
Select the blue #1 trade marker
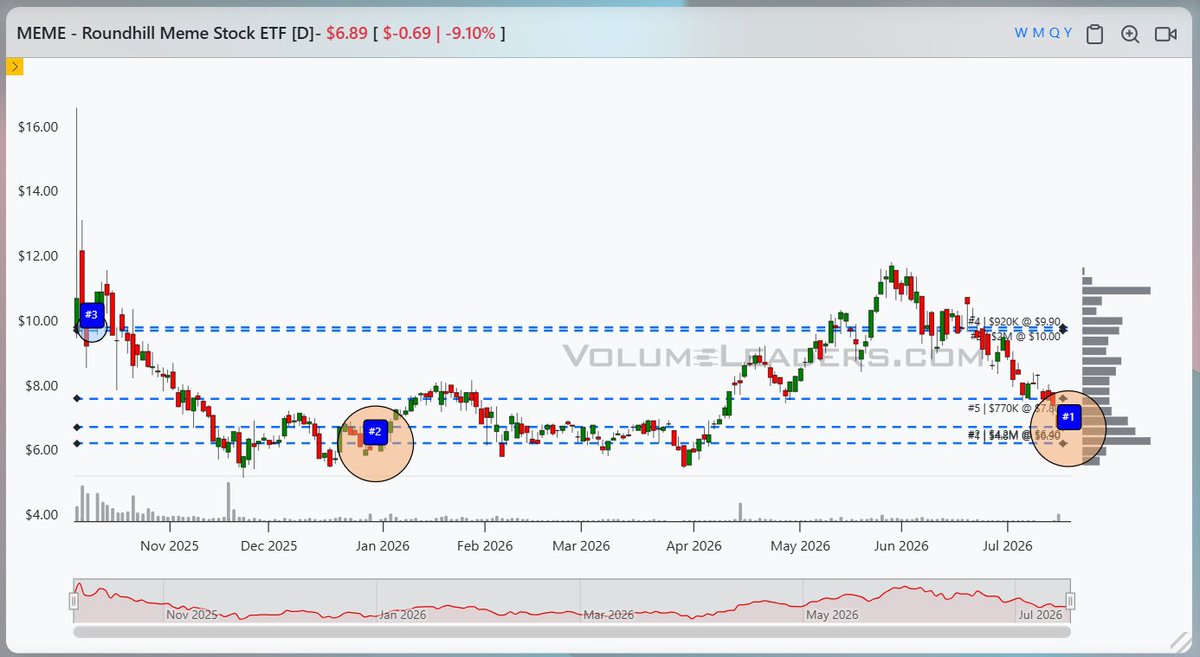tap(1068, 416)
